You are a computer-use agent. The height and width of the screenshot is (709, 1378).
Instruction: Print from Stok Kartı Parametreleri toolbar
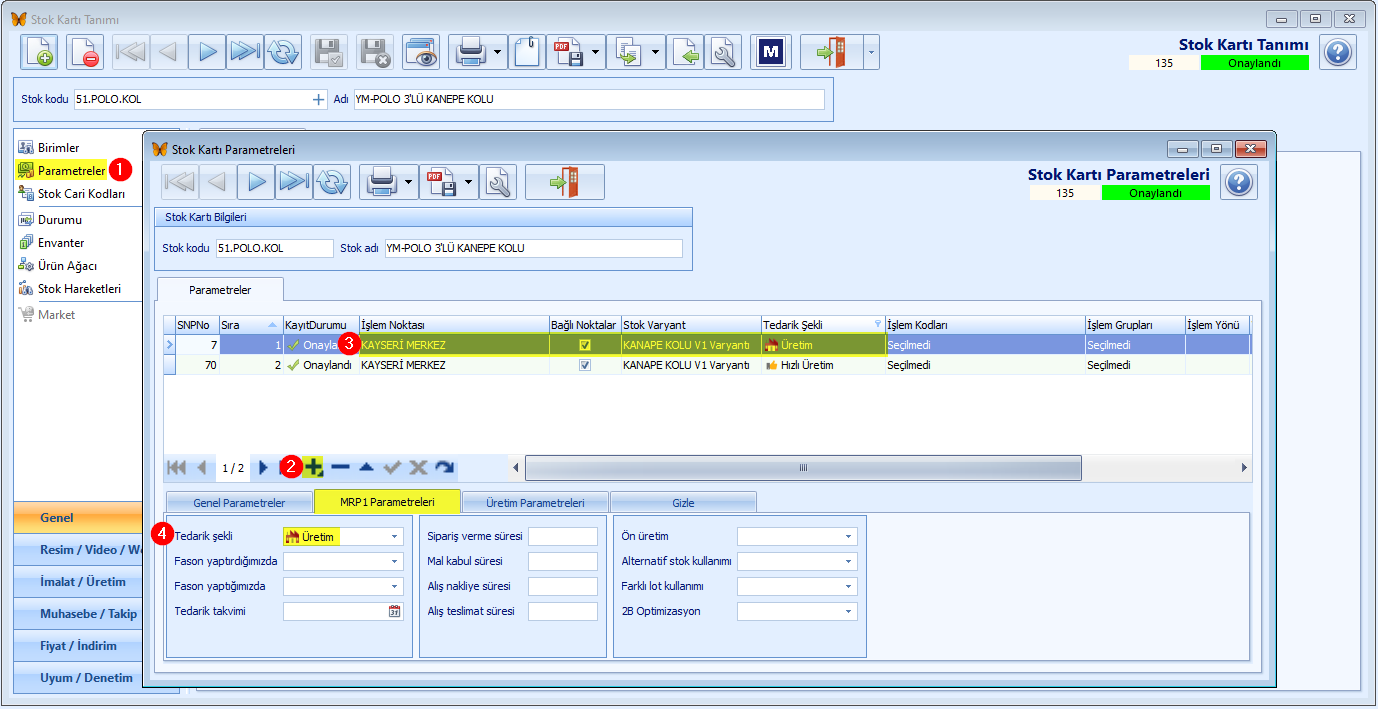pyautogui.click(x=381, y=182)
